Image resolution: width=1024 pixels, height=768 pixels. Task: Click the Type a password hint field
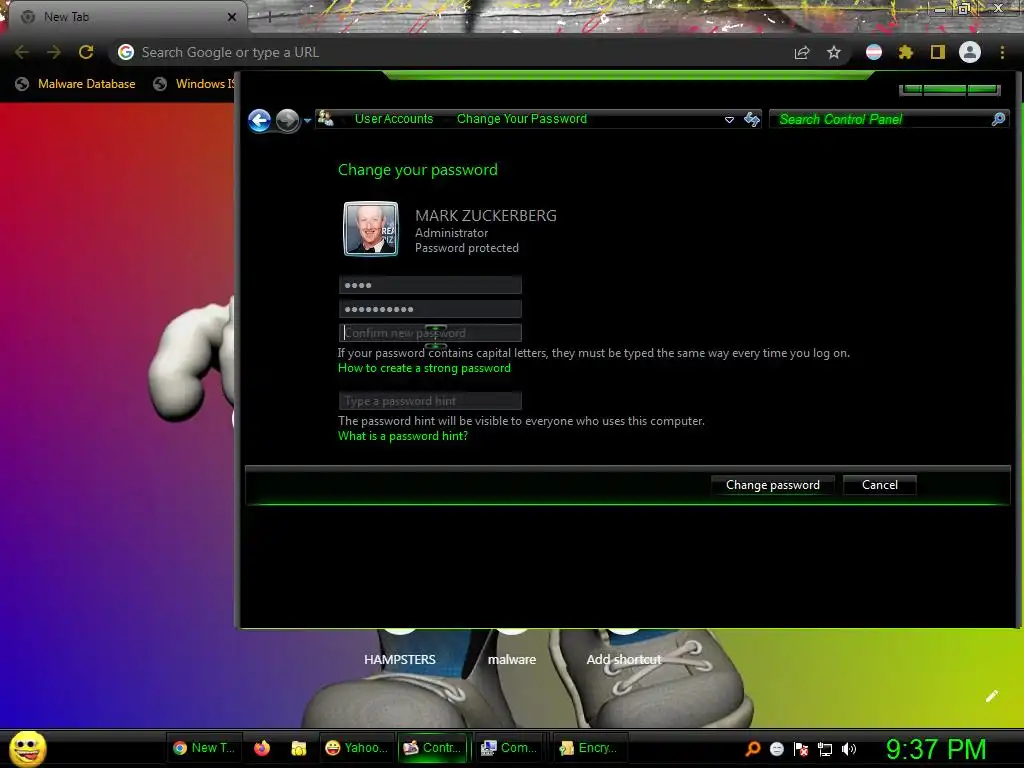(430, 401)
